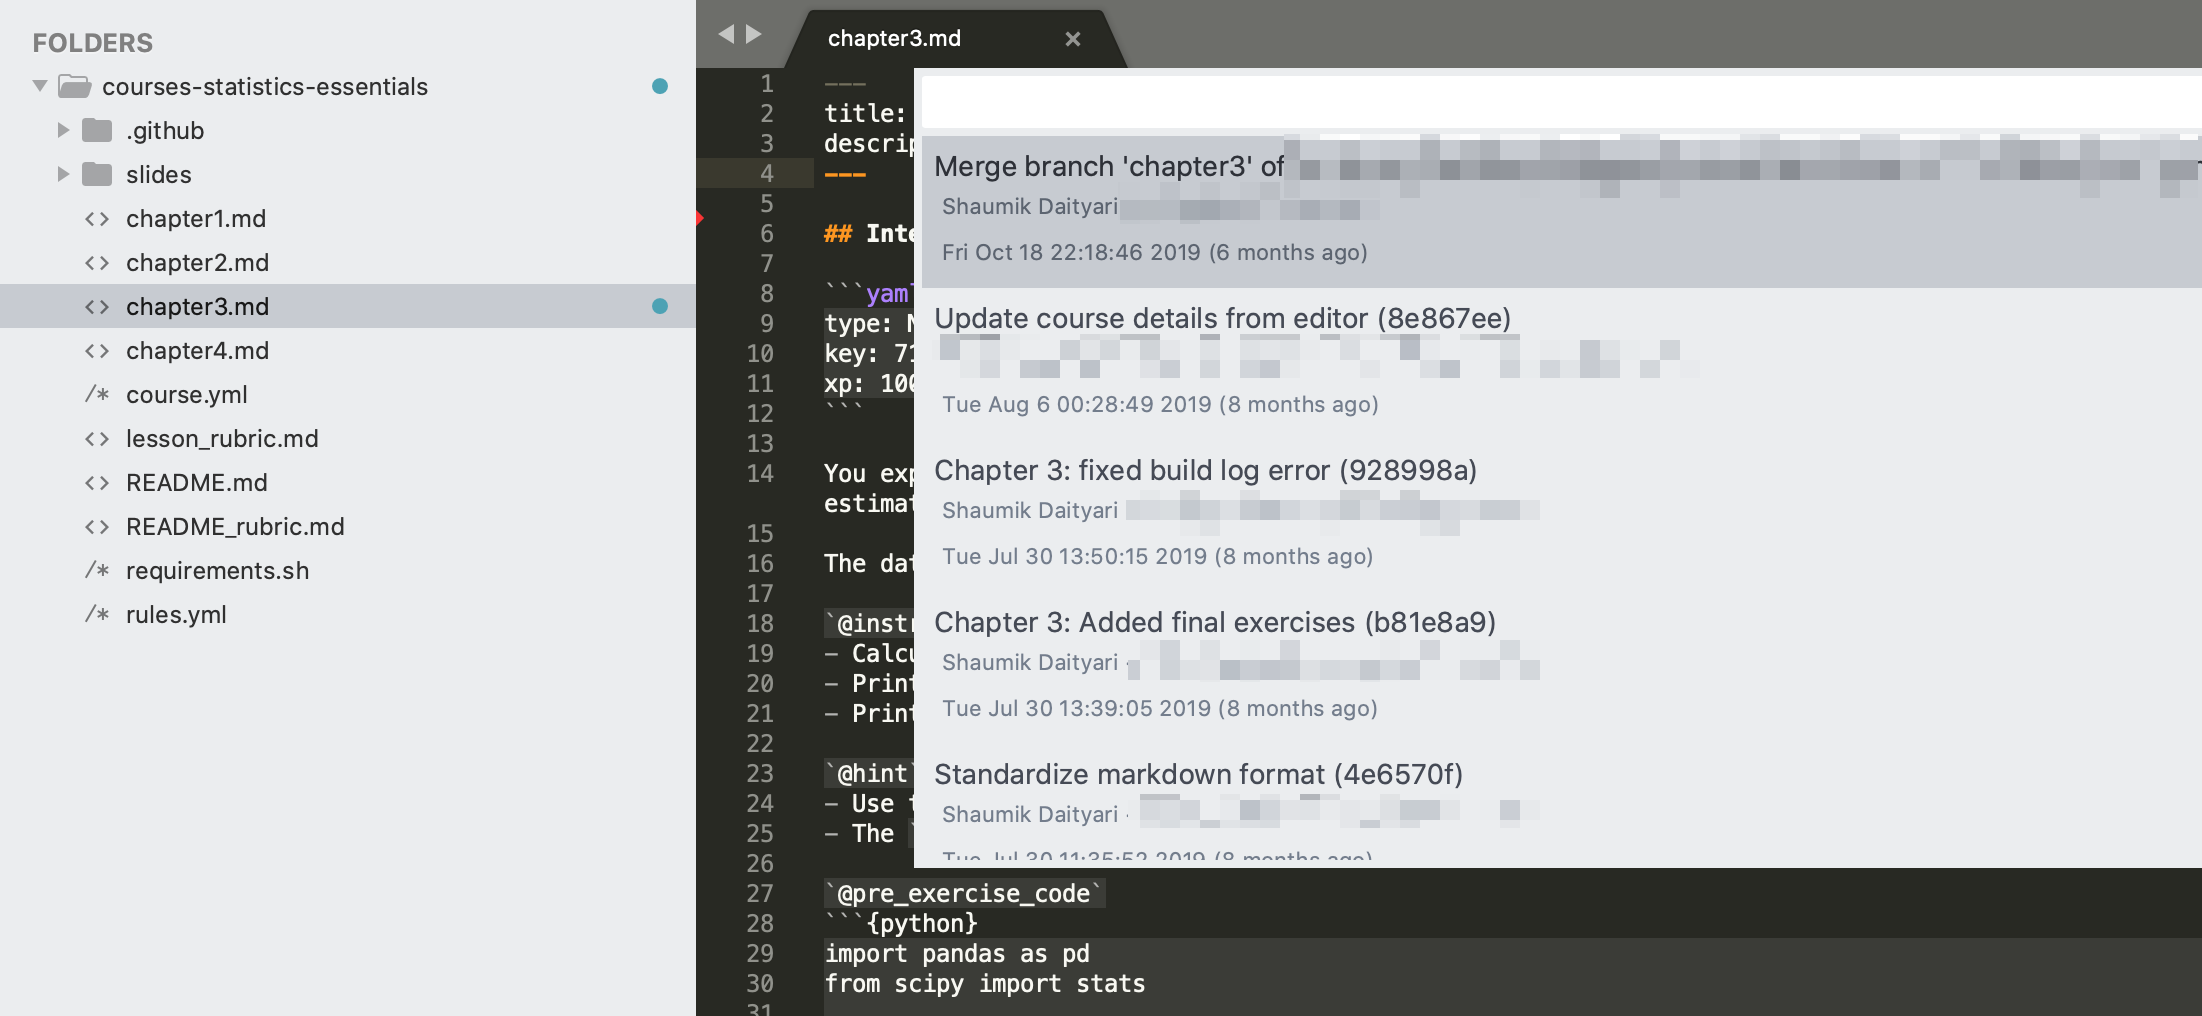Select rules.yml in the sidebar
2202x1016 pixels.
177,614
